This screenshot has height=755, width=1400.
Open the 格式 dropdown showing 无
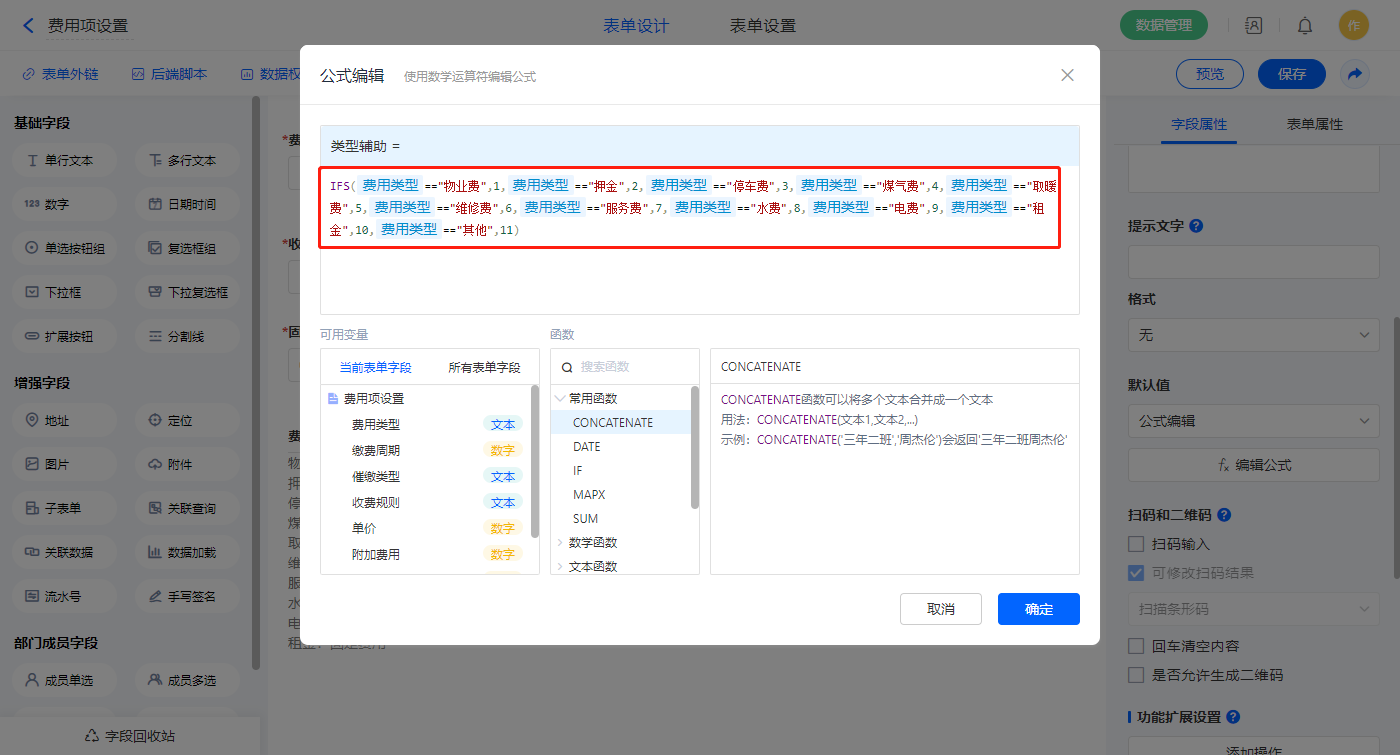pos(1253,335)
